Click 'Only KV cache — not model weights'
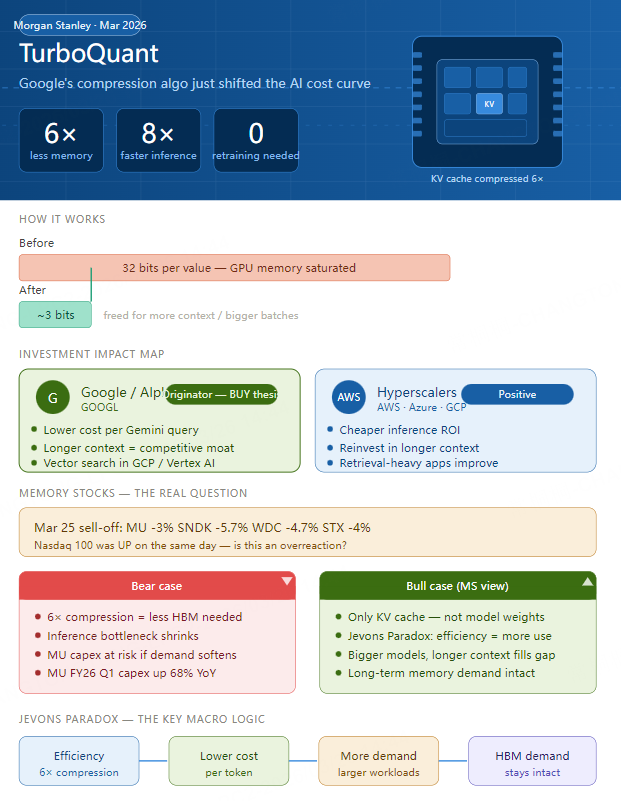 point(446,617)
